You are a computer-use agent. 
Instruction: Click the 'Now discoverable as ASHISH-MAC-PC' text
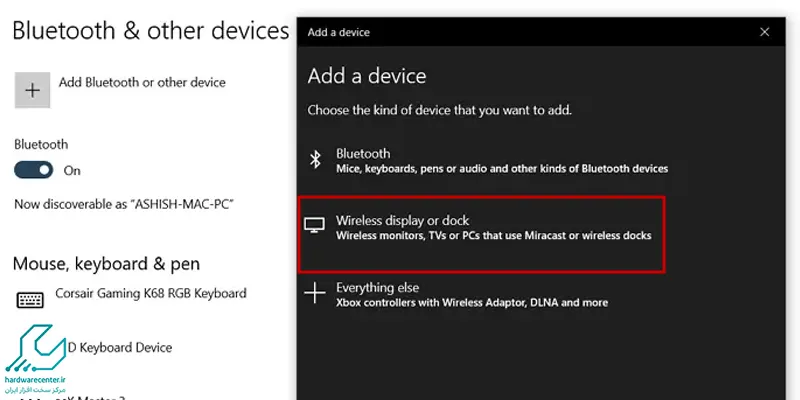point(124,204)
